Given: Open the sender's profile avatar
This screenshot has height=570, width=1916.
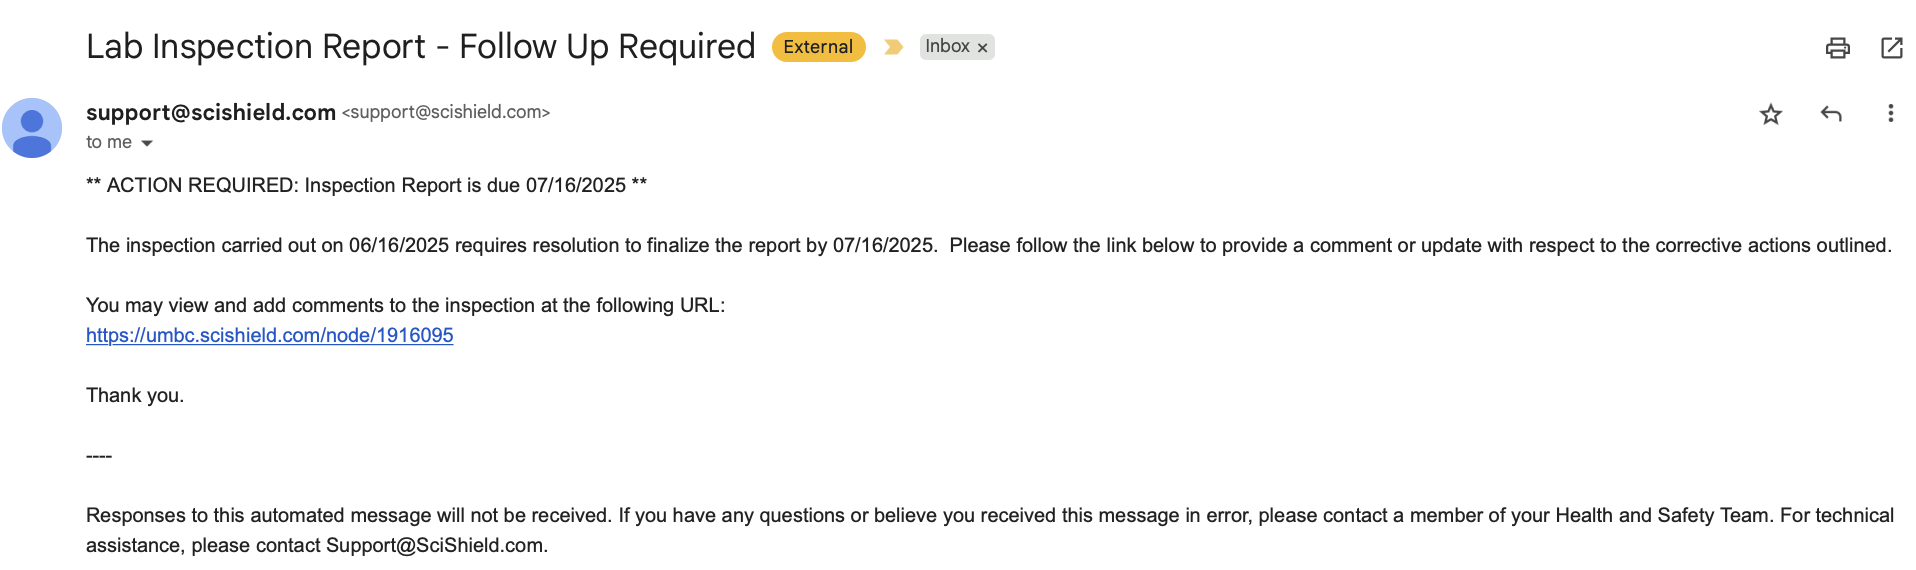Looking at the screenshot, I should 32,128.
